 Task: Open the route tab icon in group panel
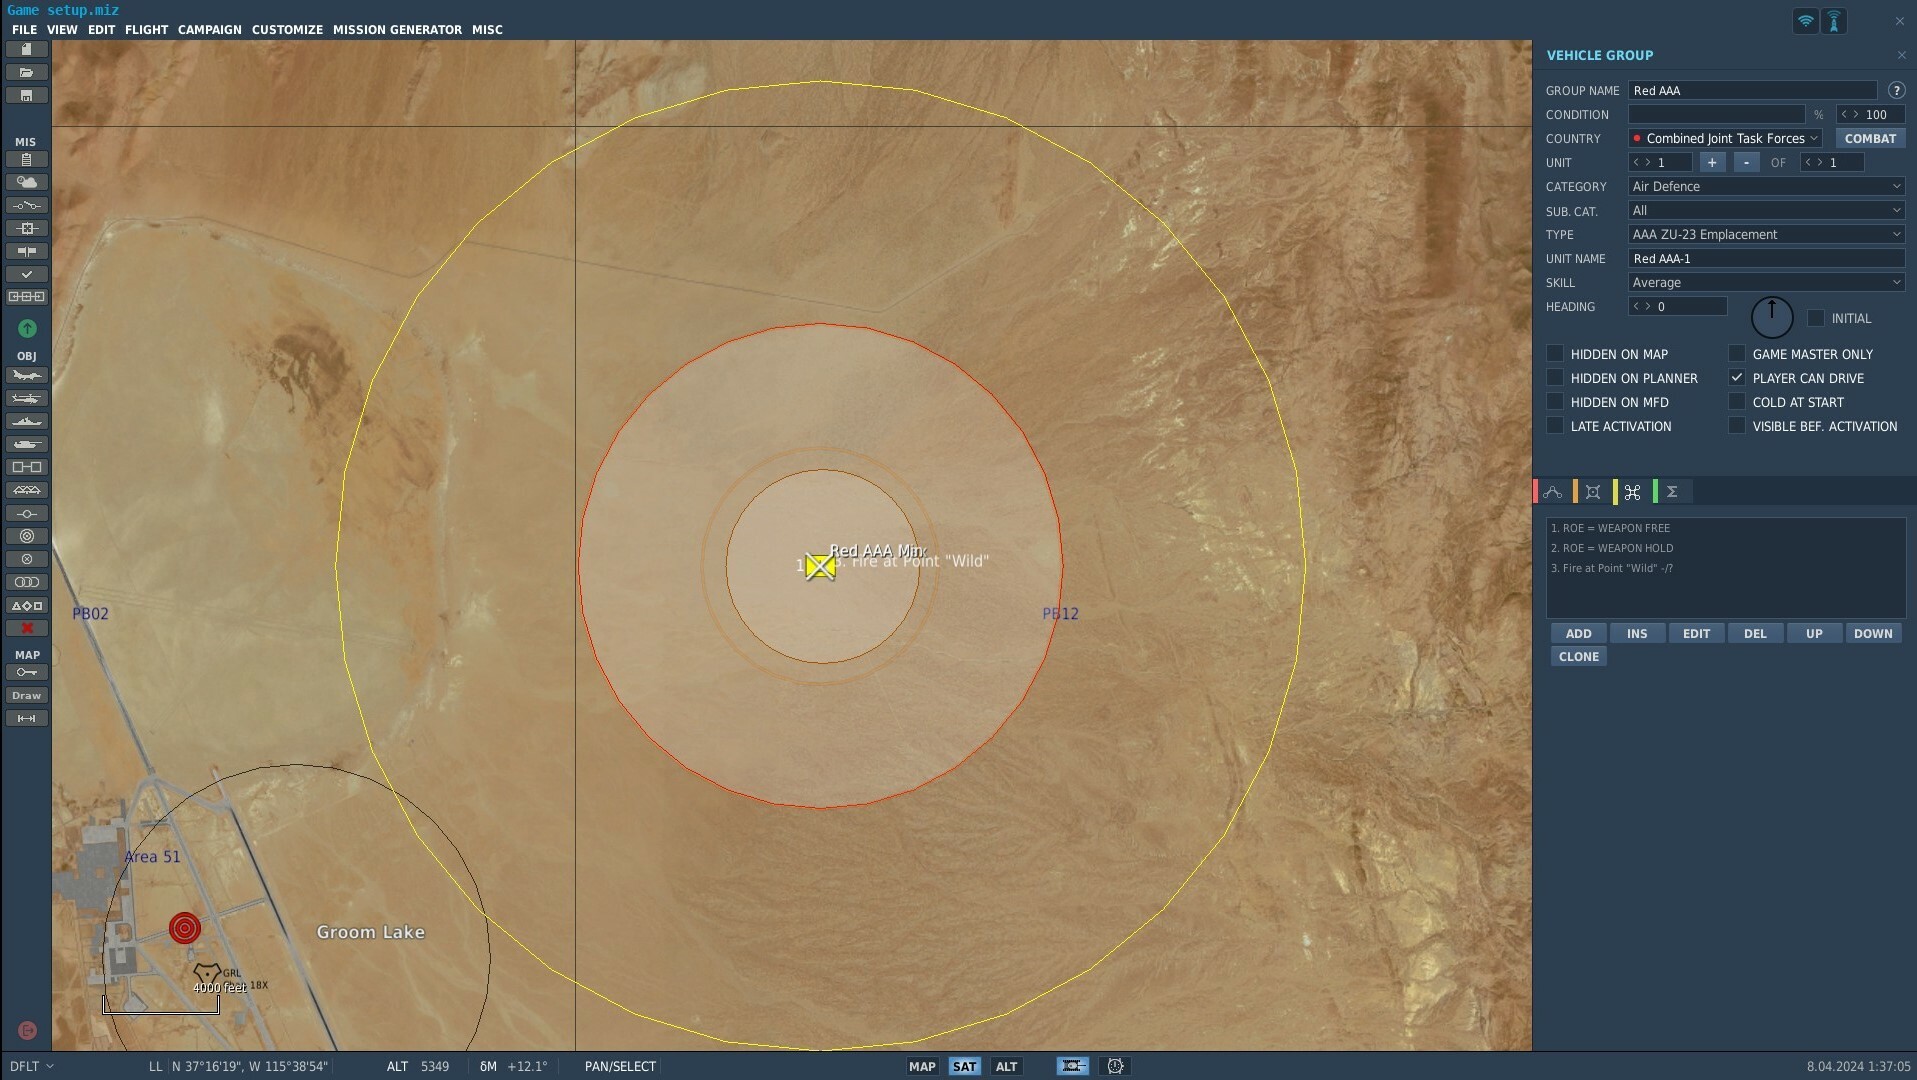1553,492
